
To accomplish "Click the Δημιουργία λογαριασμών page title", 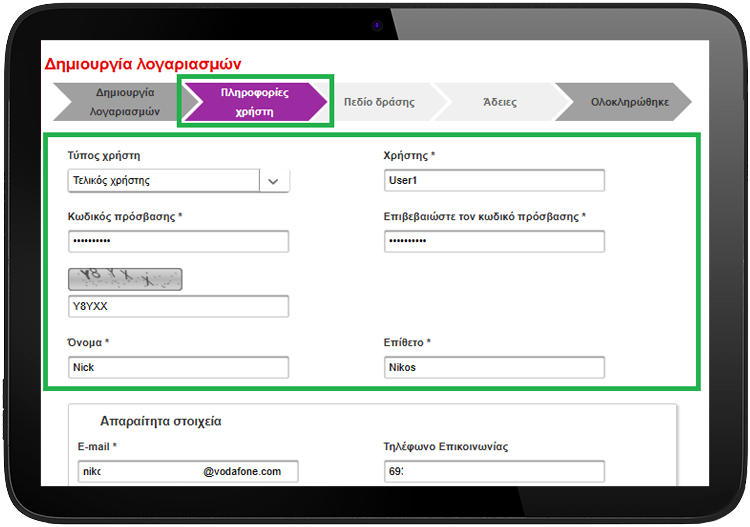I will [x=143, y=64].
